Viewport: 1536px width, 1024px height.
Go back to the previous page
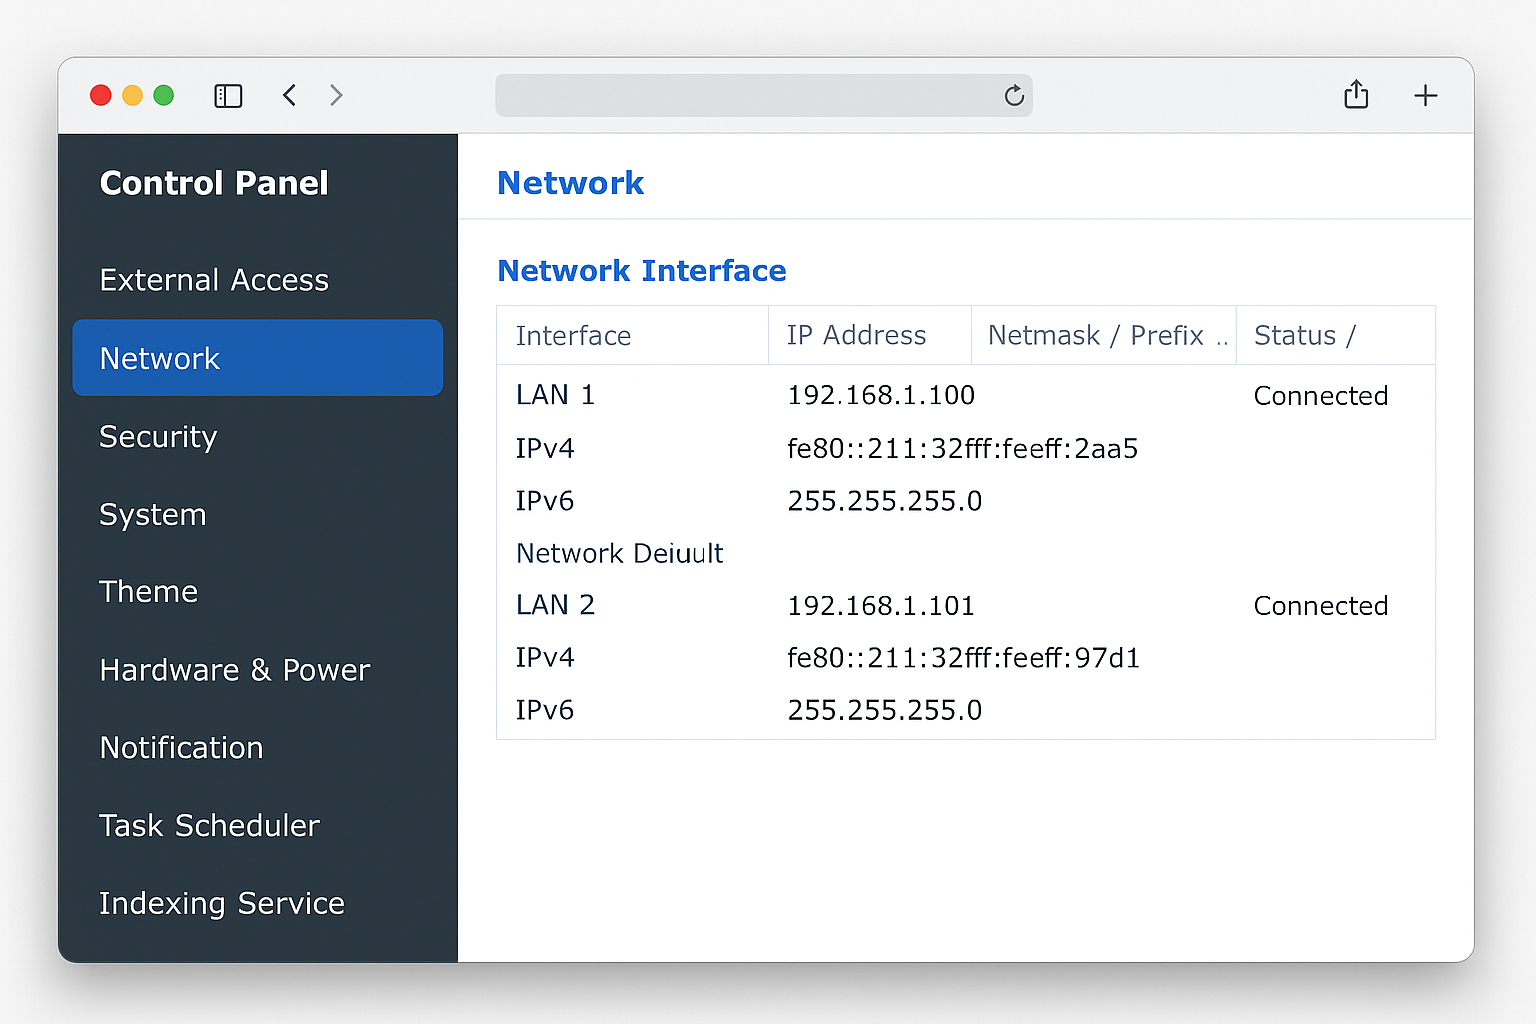pyautogui.click(x=289, y=95)
